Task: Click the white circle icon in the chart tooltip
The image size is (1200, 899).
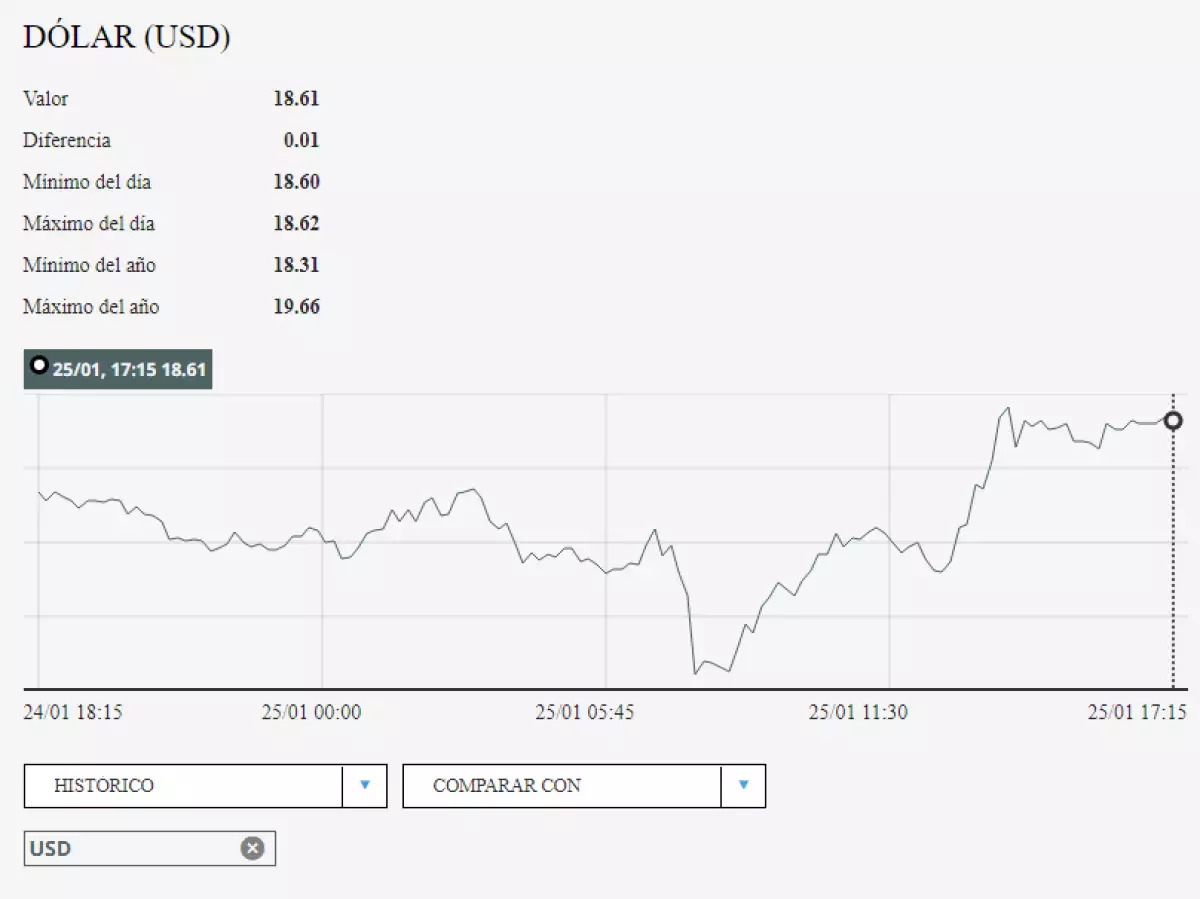Action: [x=39, y=365]
